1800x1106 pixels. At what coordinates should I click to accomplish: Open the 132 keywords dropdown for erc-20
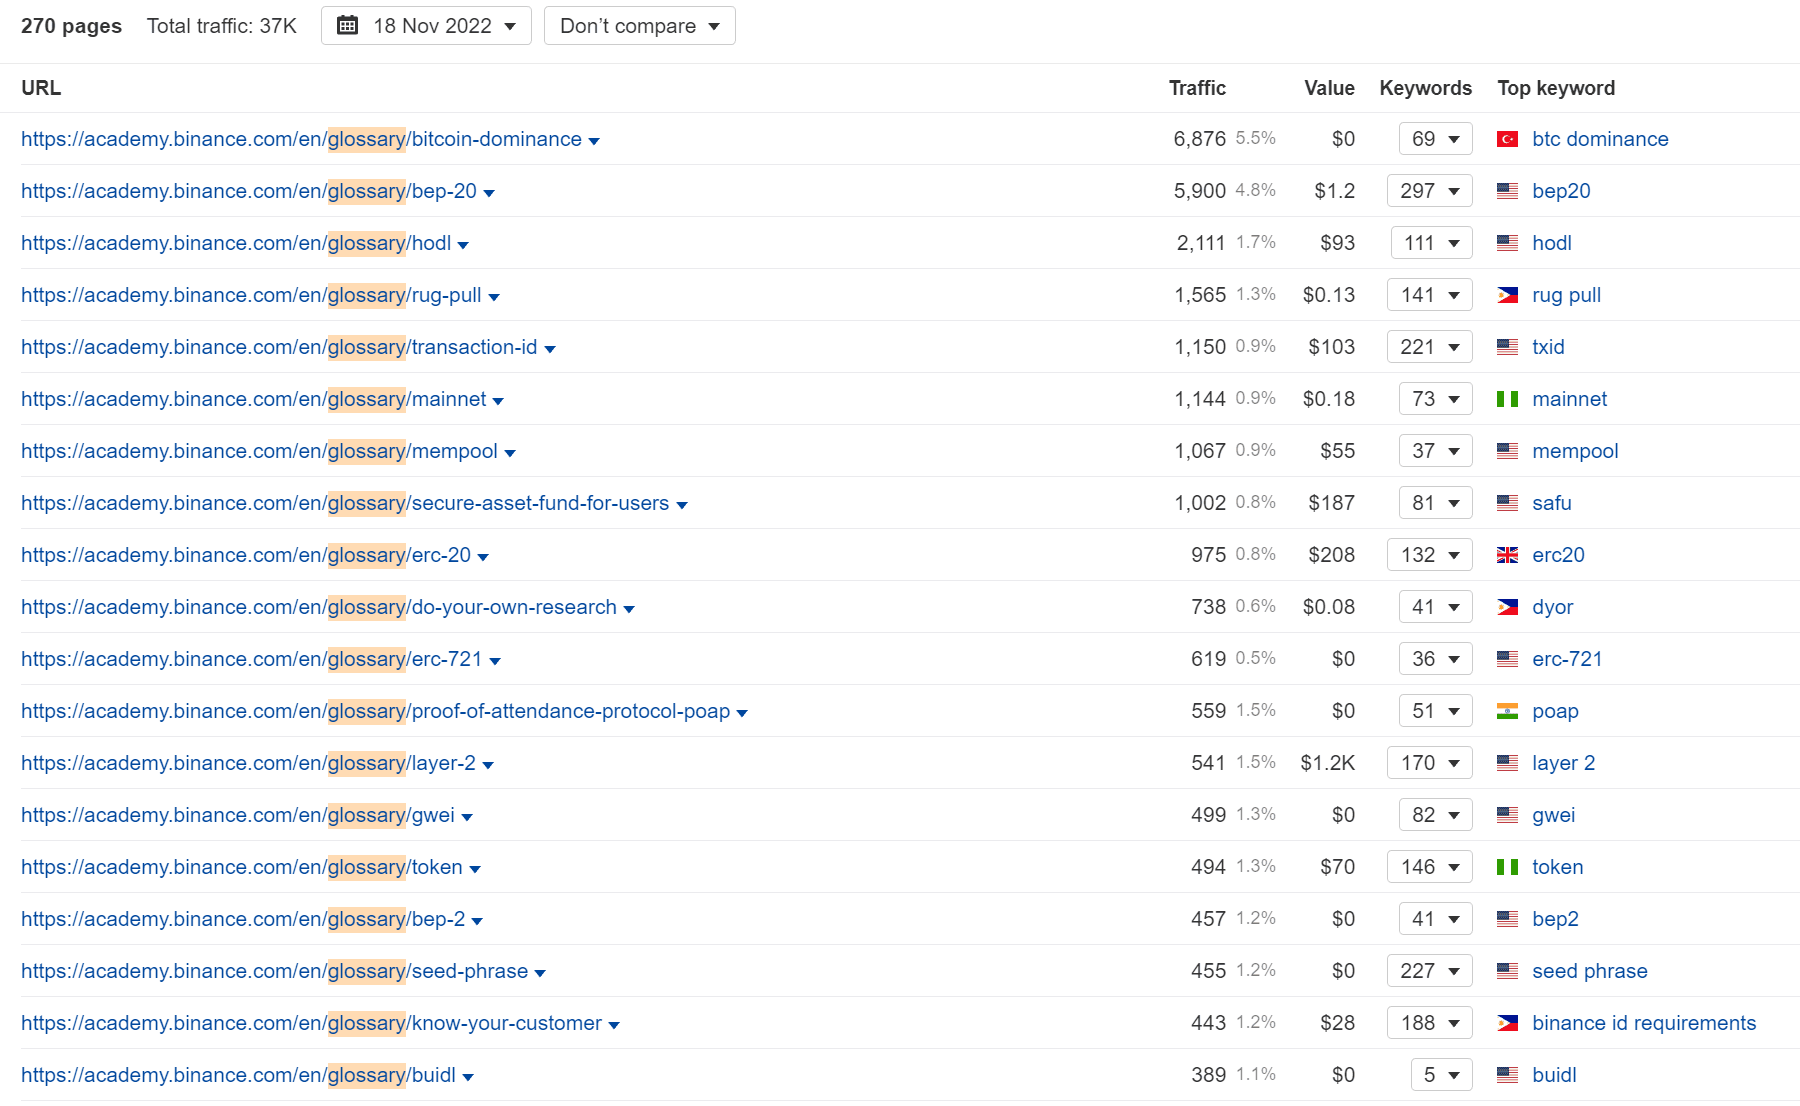pos(1429,555)
